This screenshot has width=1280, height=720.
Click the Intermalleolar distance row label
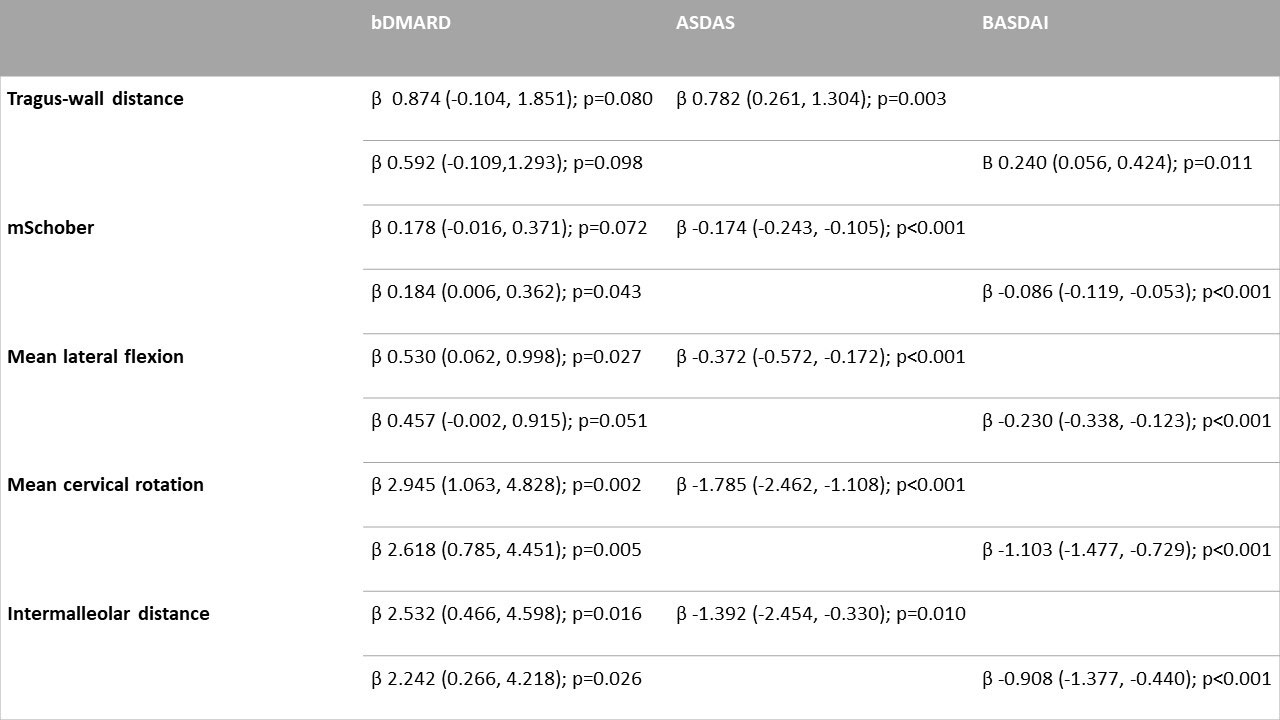[108, 614]
